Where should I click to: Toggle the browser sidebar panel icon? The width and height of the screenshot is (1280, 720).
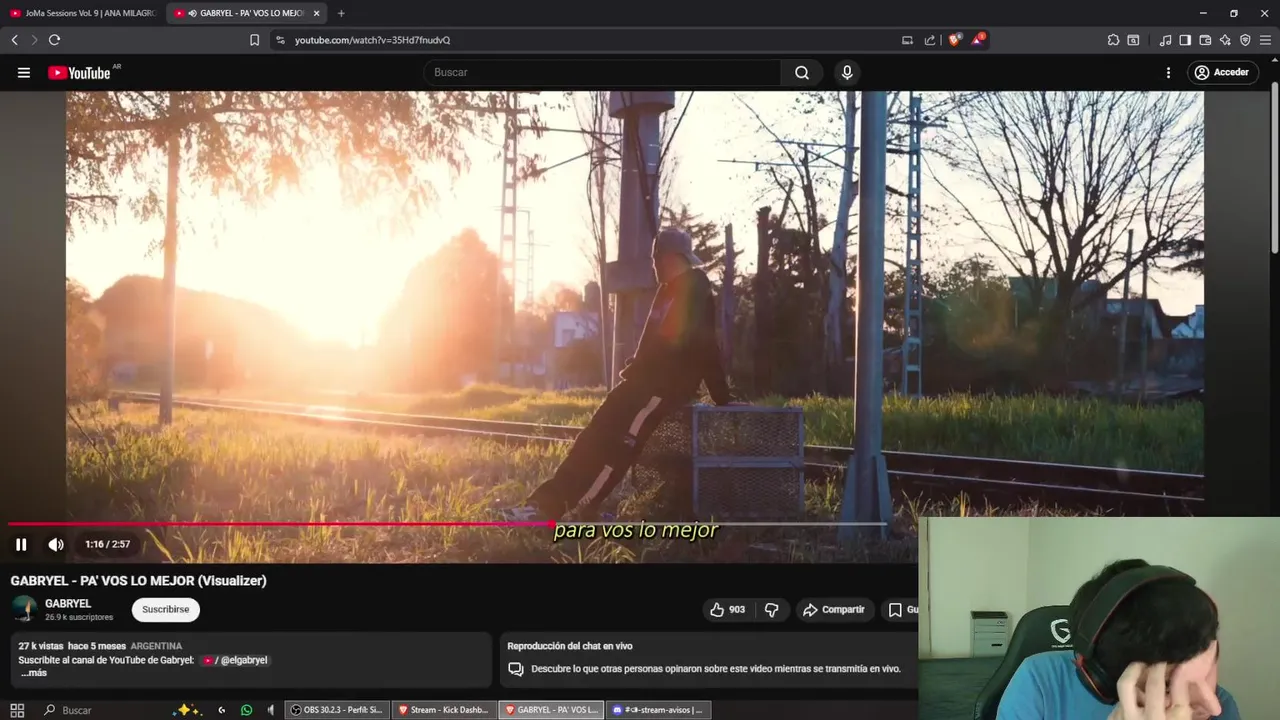click(1185, 40)
